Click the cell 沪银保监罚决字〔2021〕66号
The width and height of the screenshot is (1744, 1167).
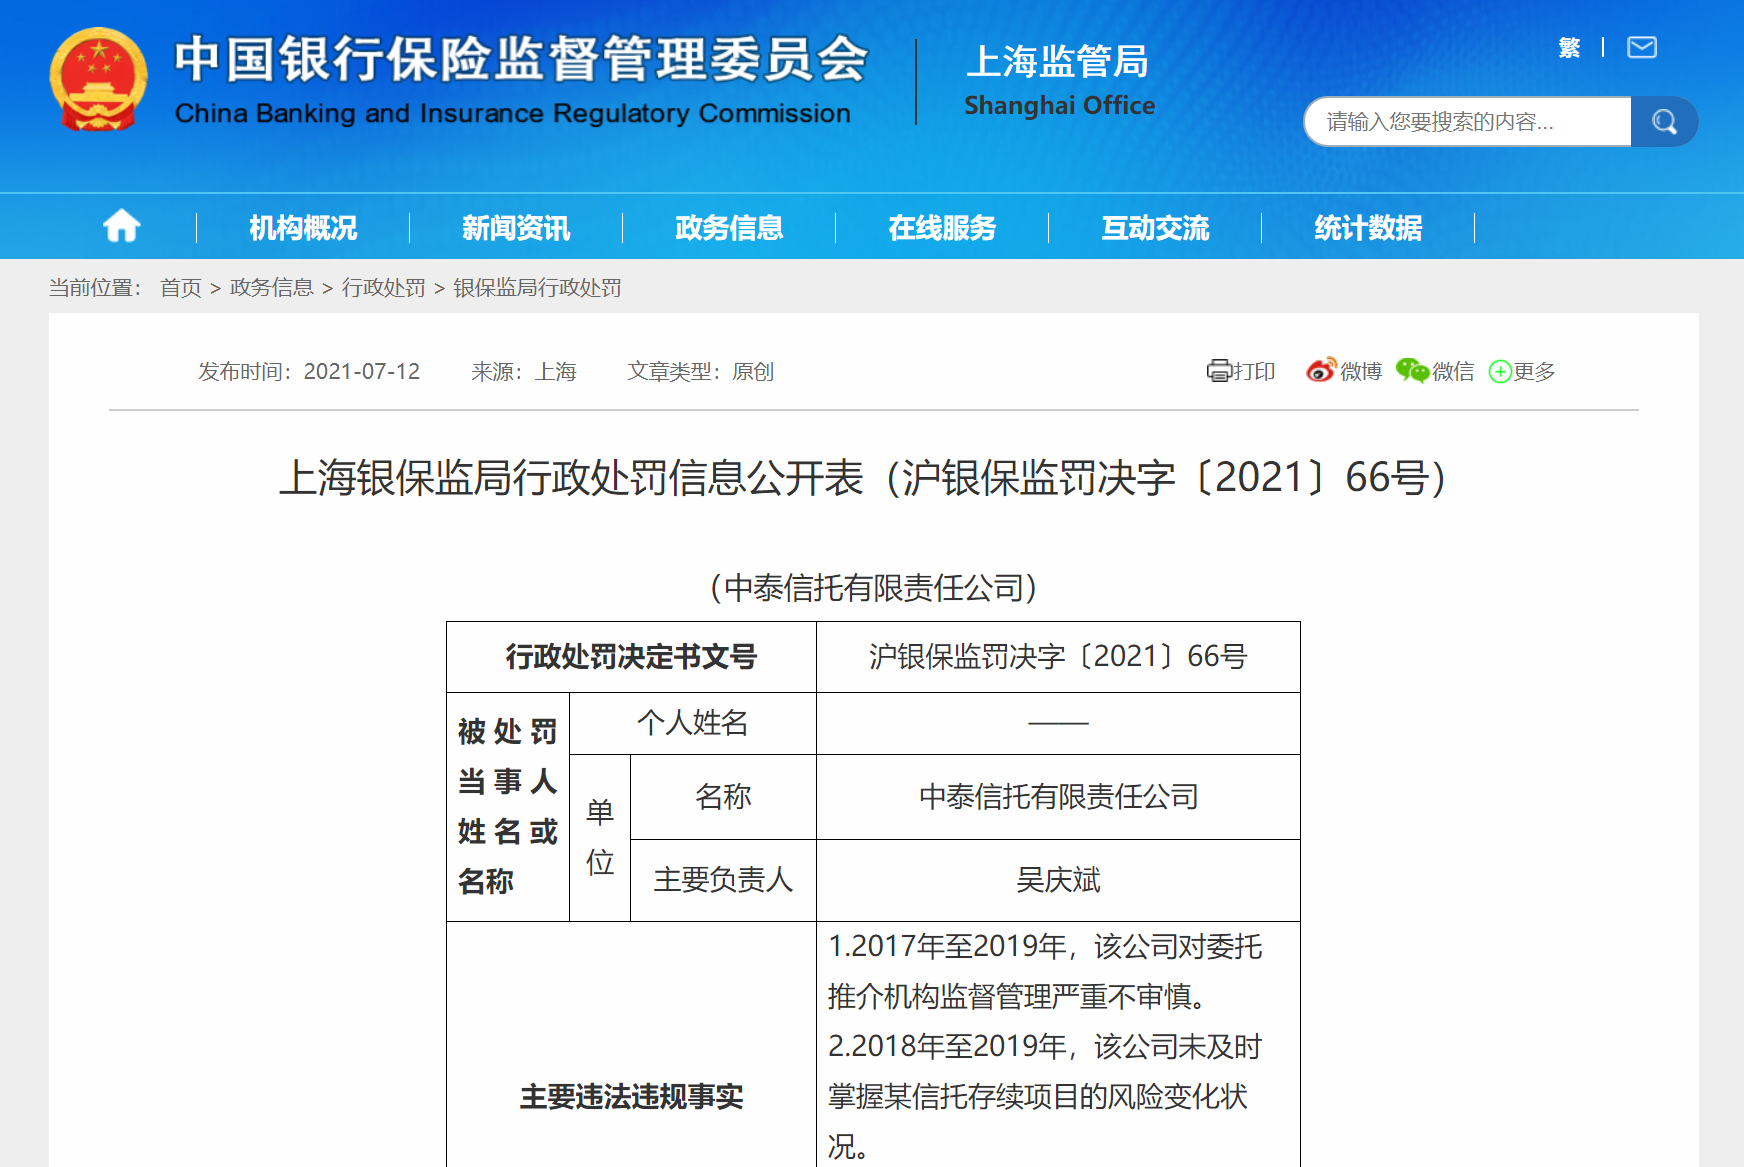tap(1058, 657)
